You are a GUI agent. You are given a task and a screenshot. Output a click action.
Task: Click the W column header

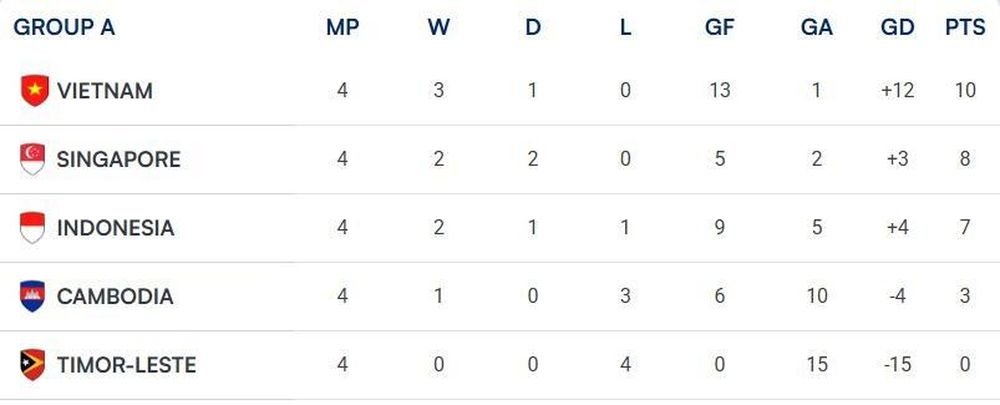[x=438, y=27]
